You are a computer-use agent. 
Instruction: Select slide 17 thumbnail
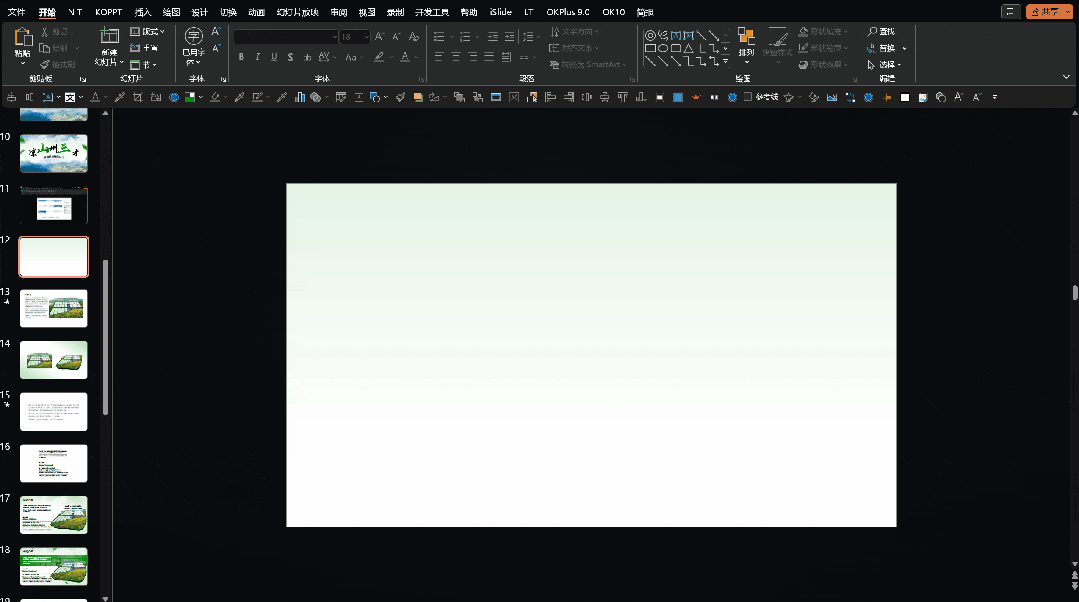[x=54, y=515]
